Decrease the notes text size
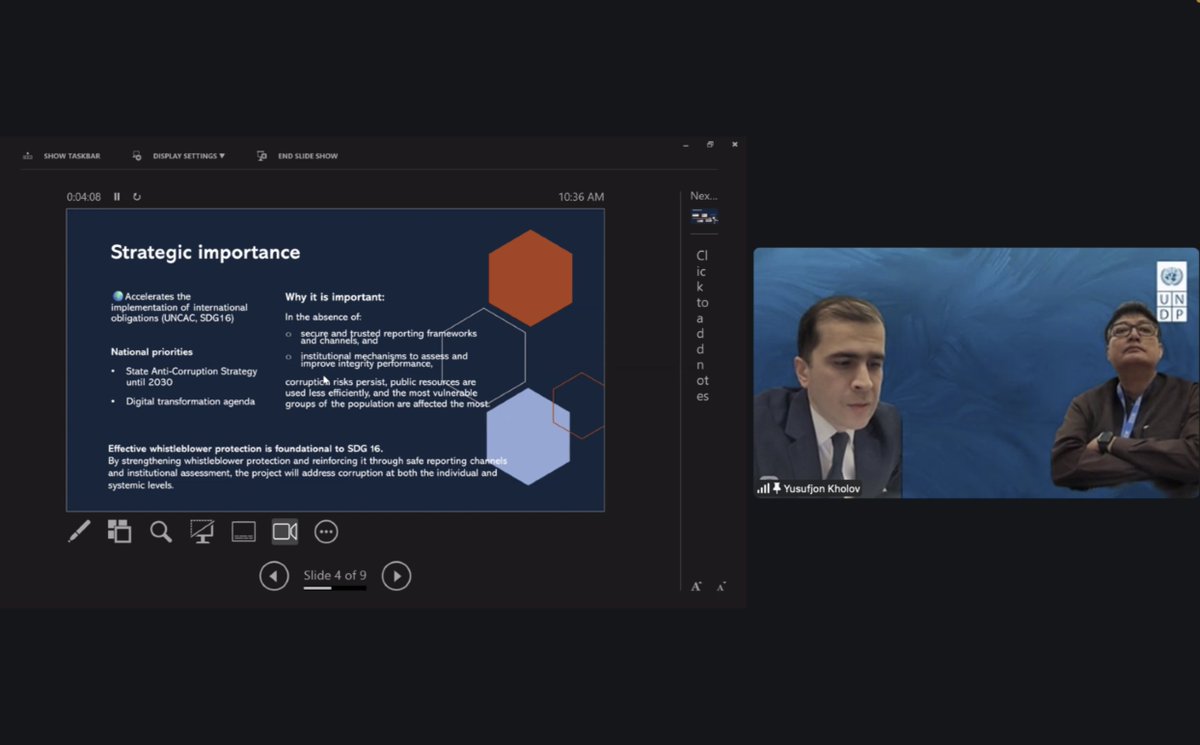This screenshot has width=1200, height=745. point(721,586)
